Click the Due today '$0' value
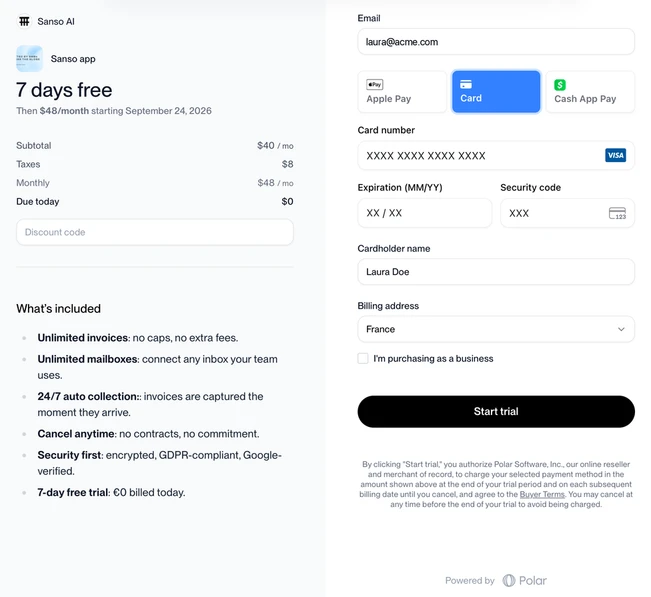The image size is (651, 597). click(287, 201)
